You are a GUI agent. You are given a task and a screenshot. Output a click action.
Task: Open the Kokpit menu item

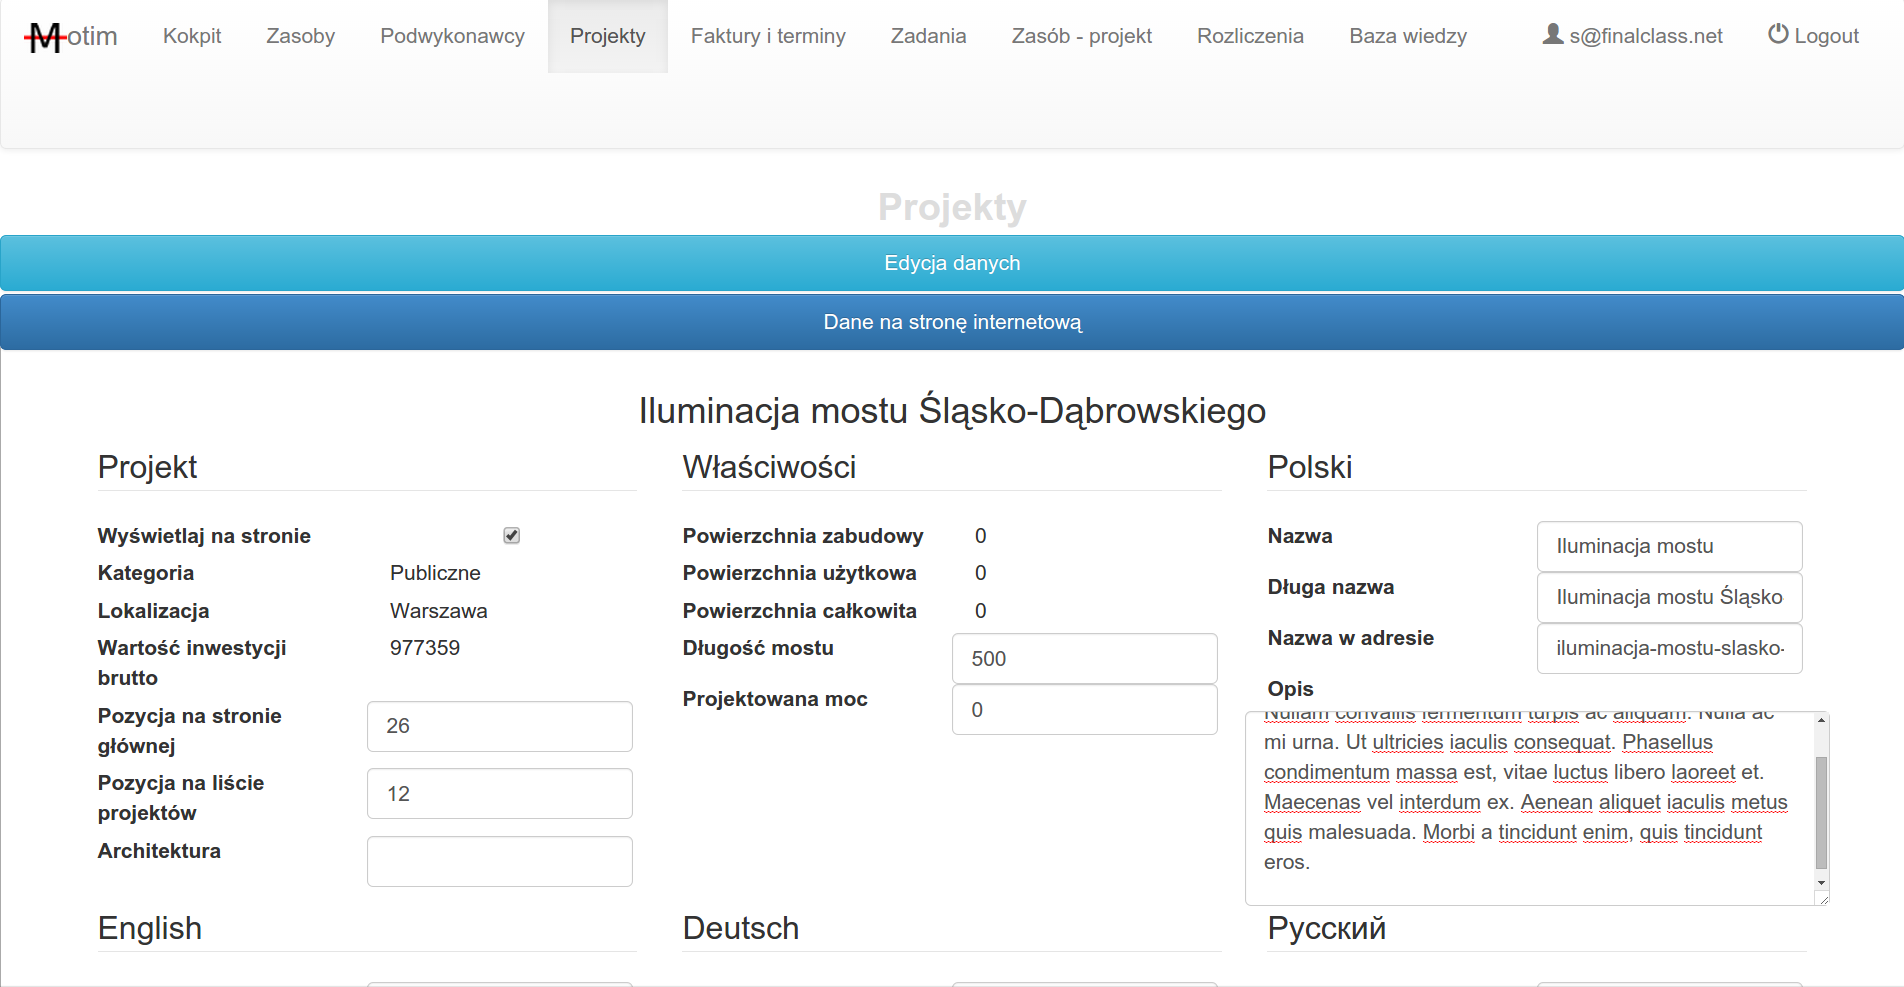point(192,36)
